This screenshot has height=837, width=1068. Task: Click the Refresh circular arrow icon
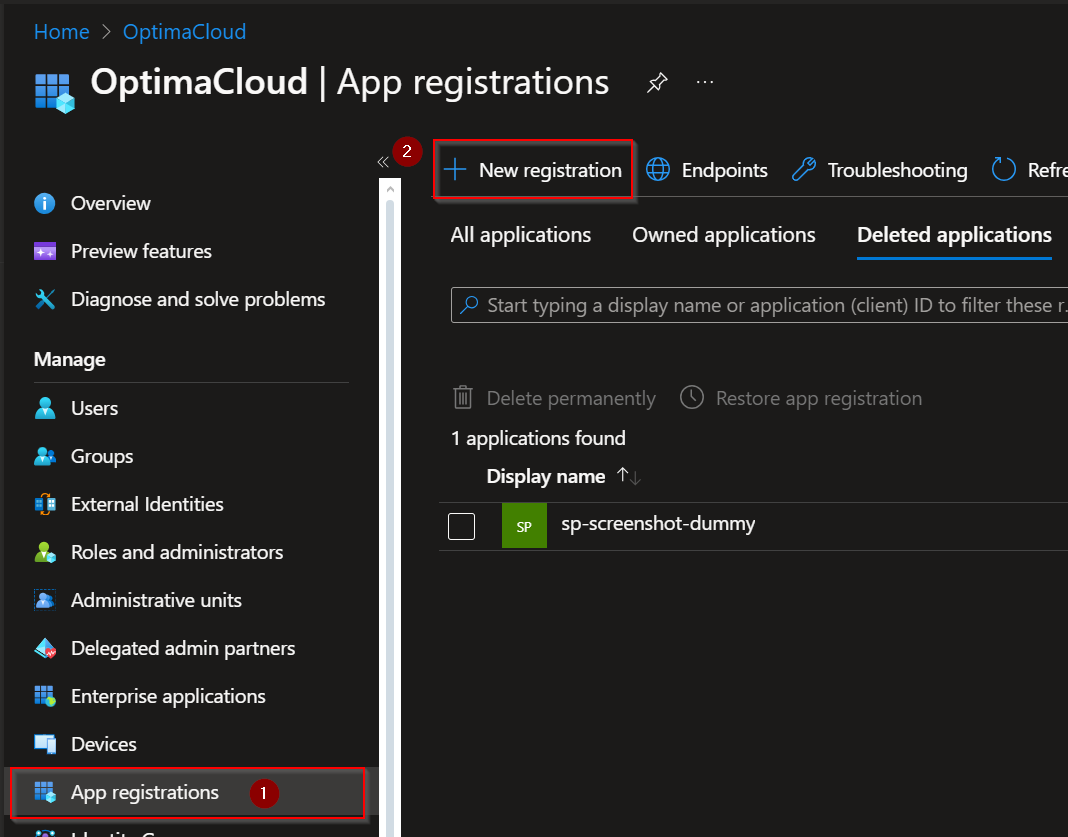[x=1003, y=170]
